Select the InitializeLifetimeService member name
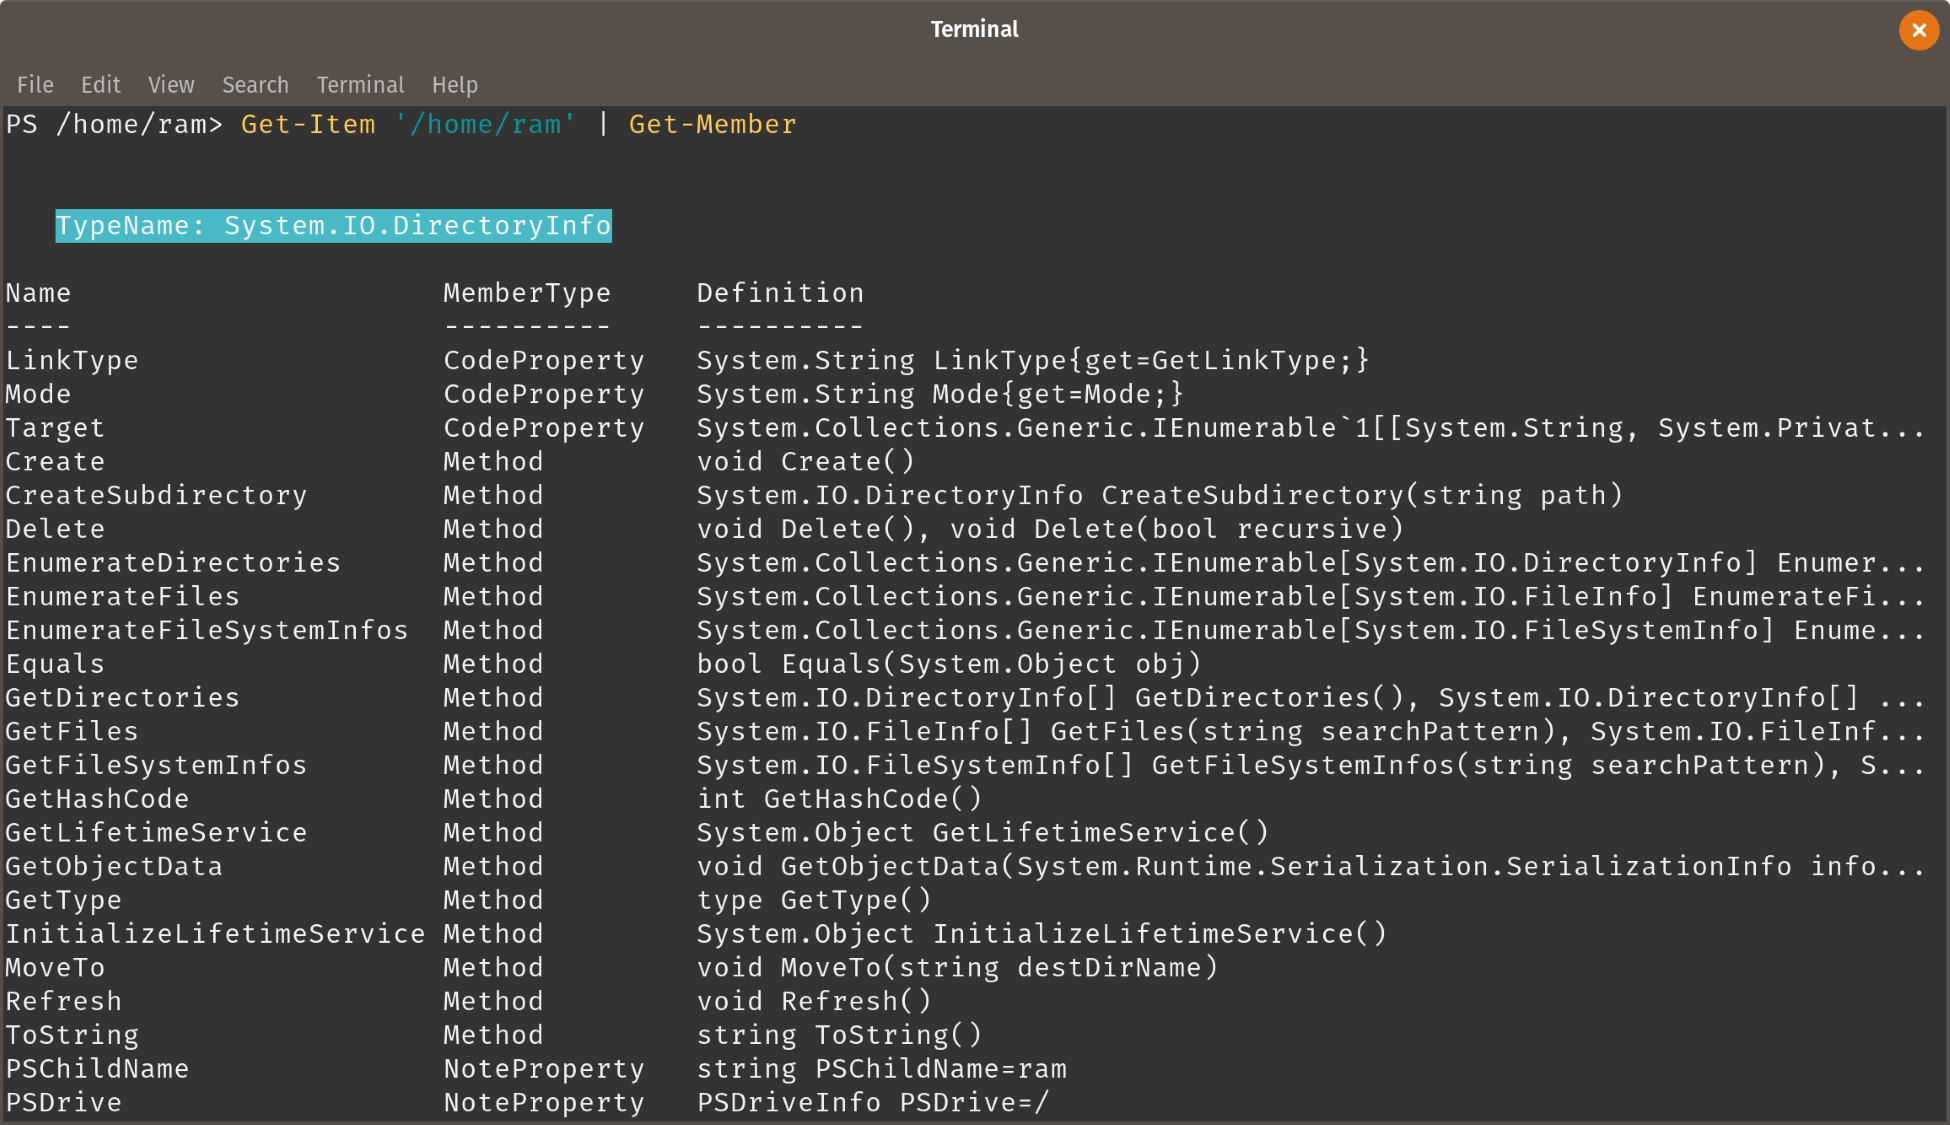 coord(215,934)
